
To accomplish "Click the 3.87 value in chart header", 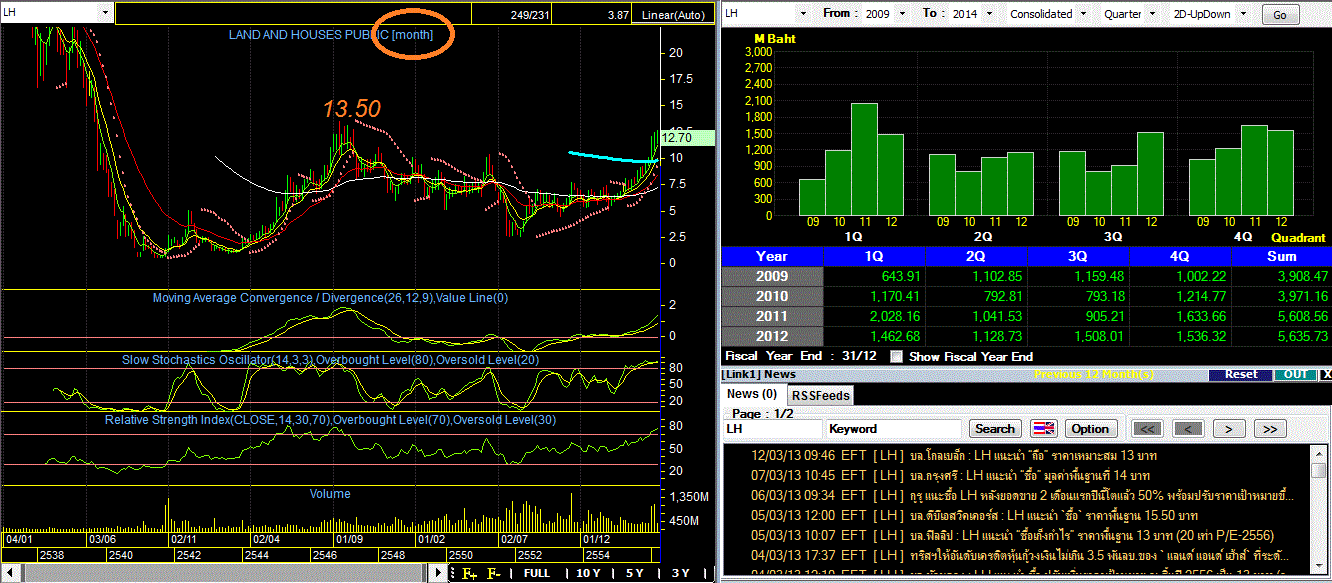I will pos(617,15).
